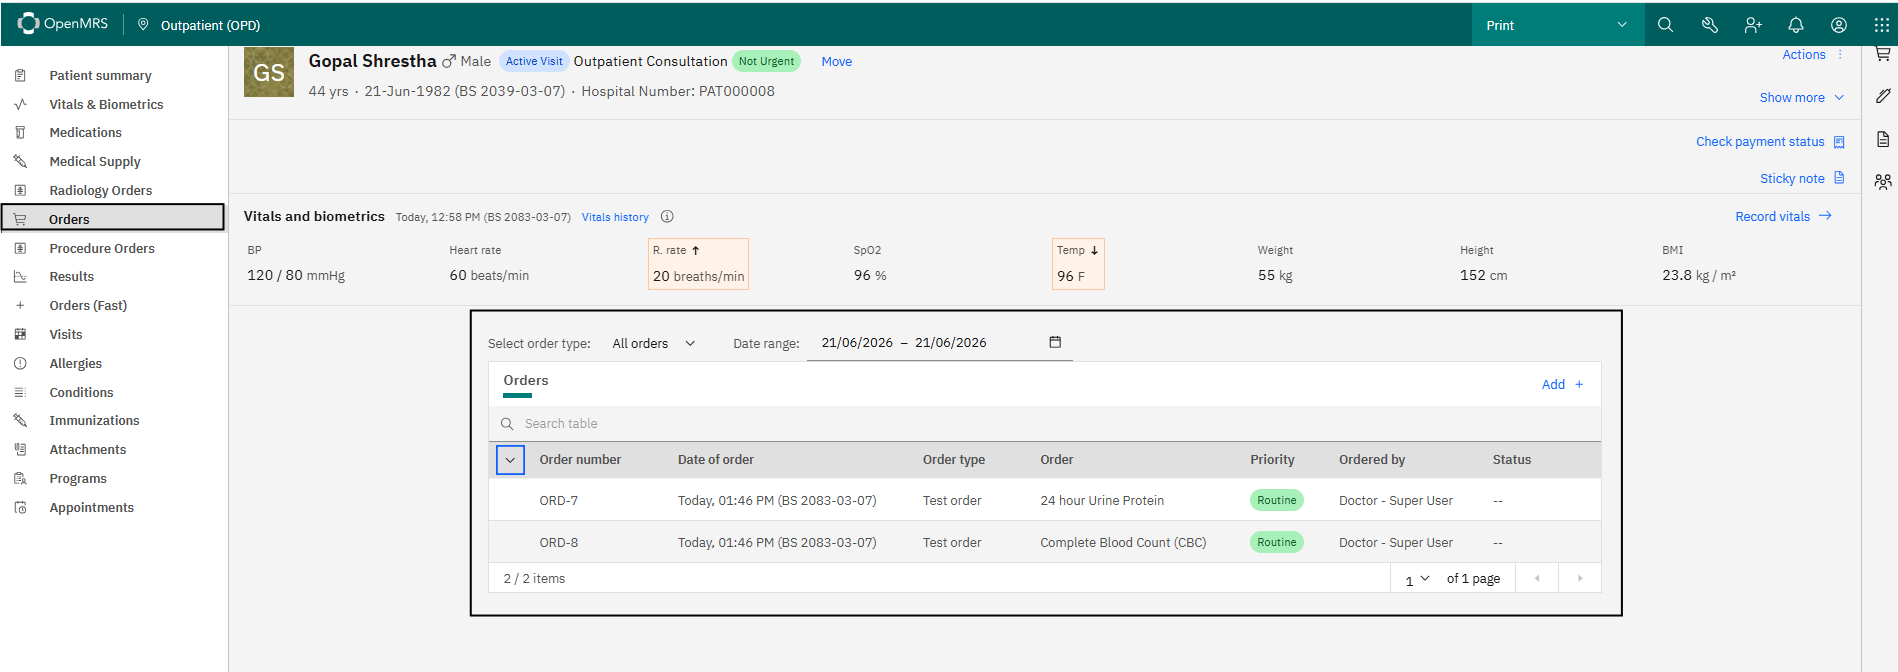Open the search icon in top bar
Viewport: 1898px width, 672px height.
1665,25
